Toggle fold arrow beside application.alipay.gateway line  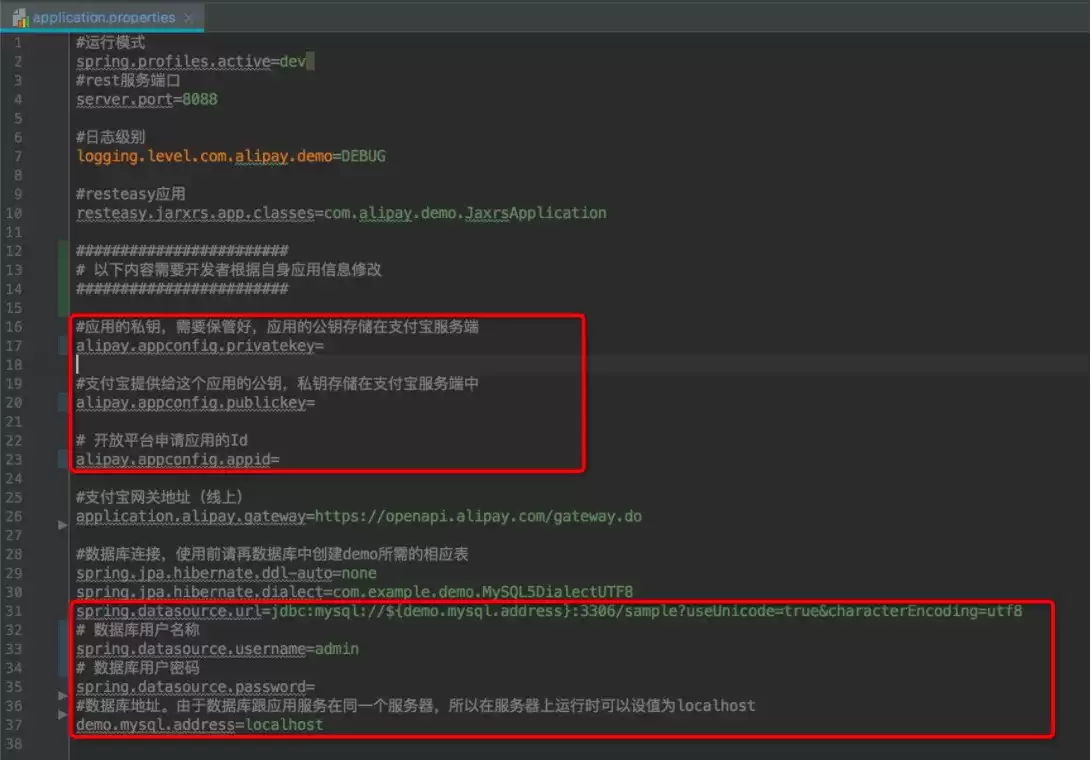pyautogui.click(x=63, y=525)
